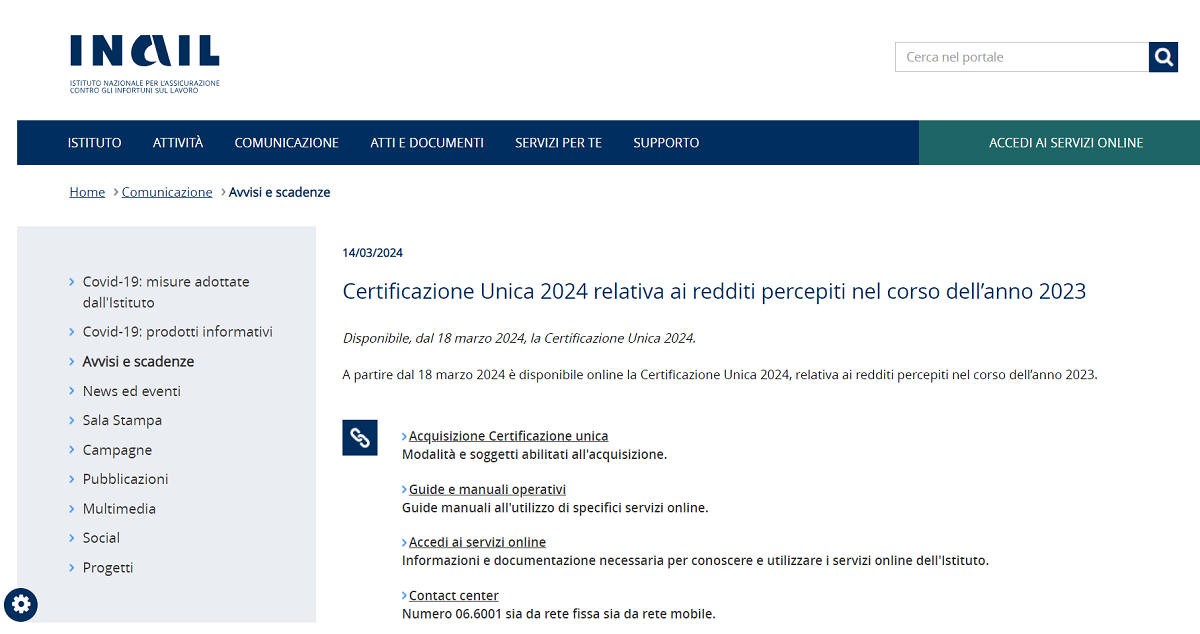Click text 'Guide manuali all'utilizzo di specifici servizi online.'
The image size is (1200, 634).
click(x=555, y=507)
